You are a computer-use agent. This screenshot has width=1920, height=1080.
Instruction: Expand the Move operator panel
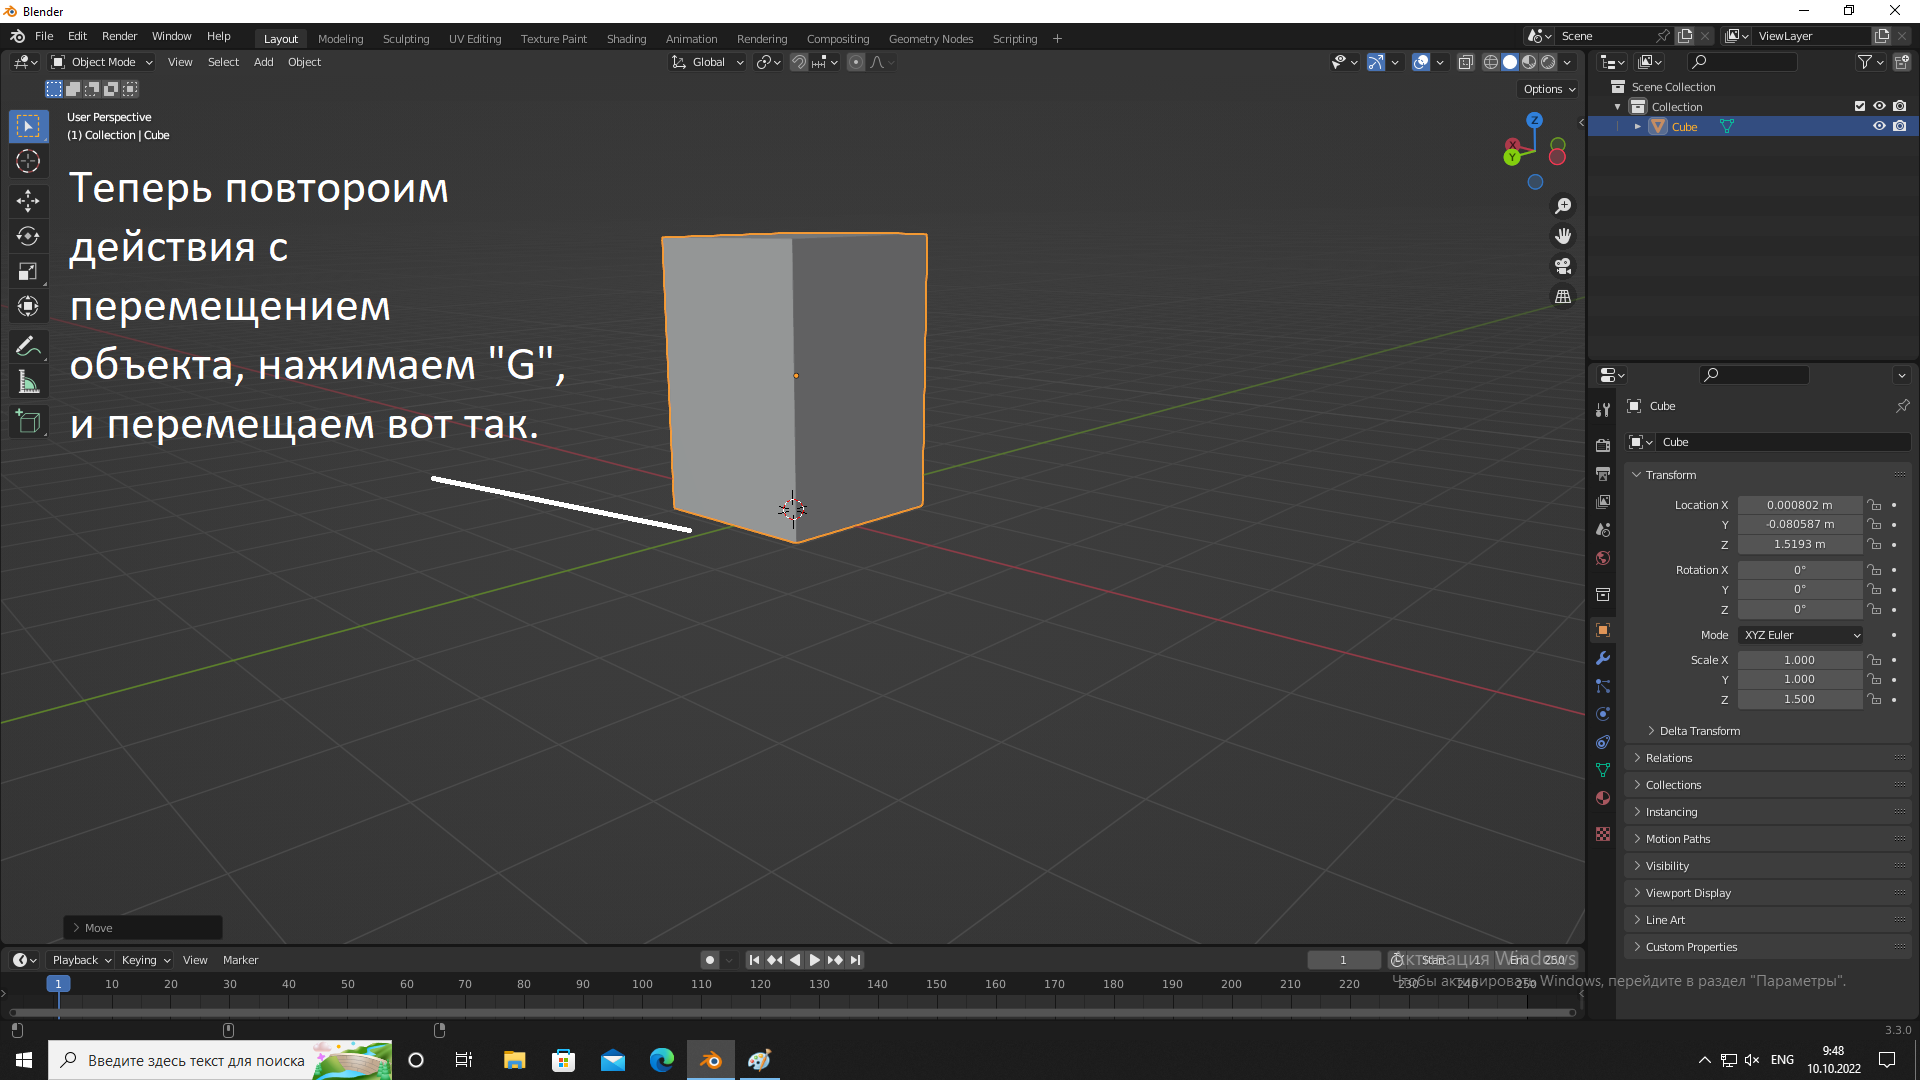(x=143, y=928)
